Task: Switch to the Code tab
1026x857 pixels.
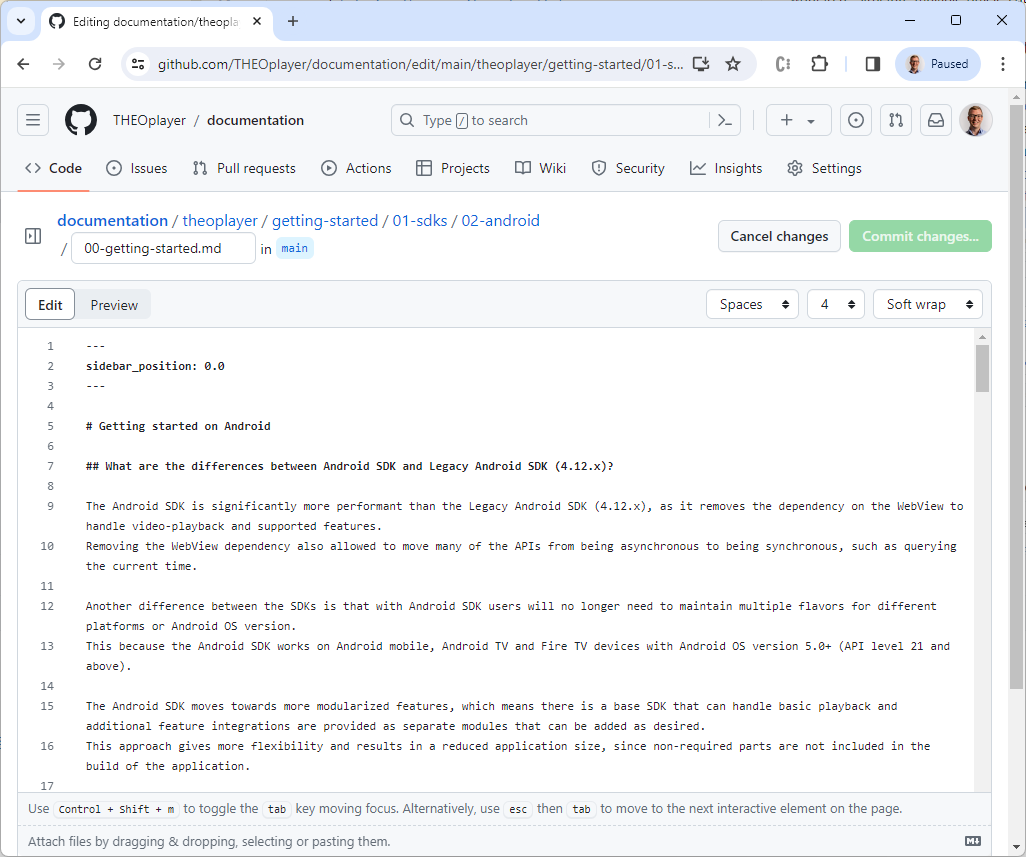Action: point(54,168)
